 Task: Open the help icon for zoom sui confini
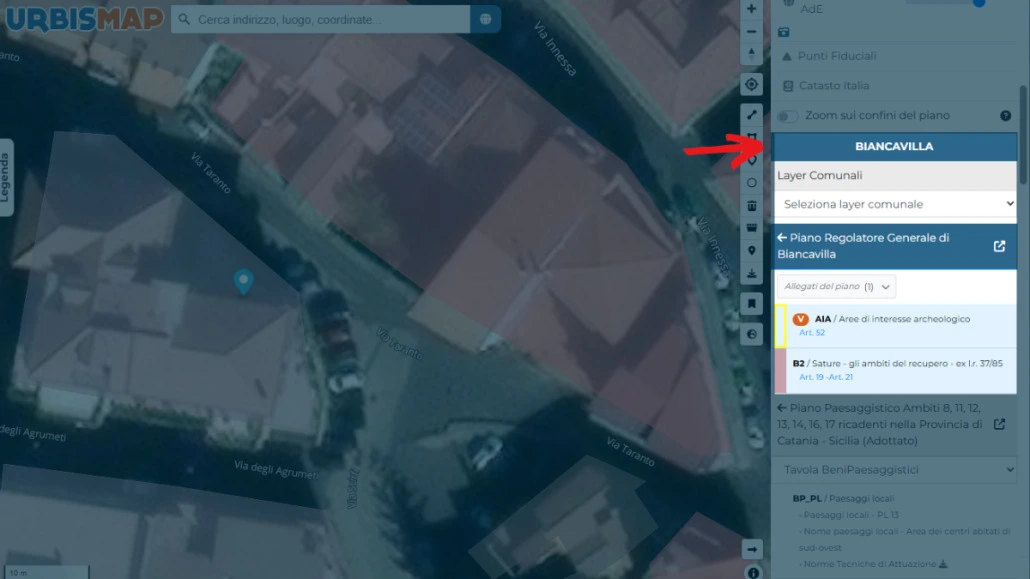(x=1005, y=116)
